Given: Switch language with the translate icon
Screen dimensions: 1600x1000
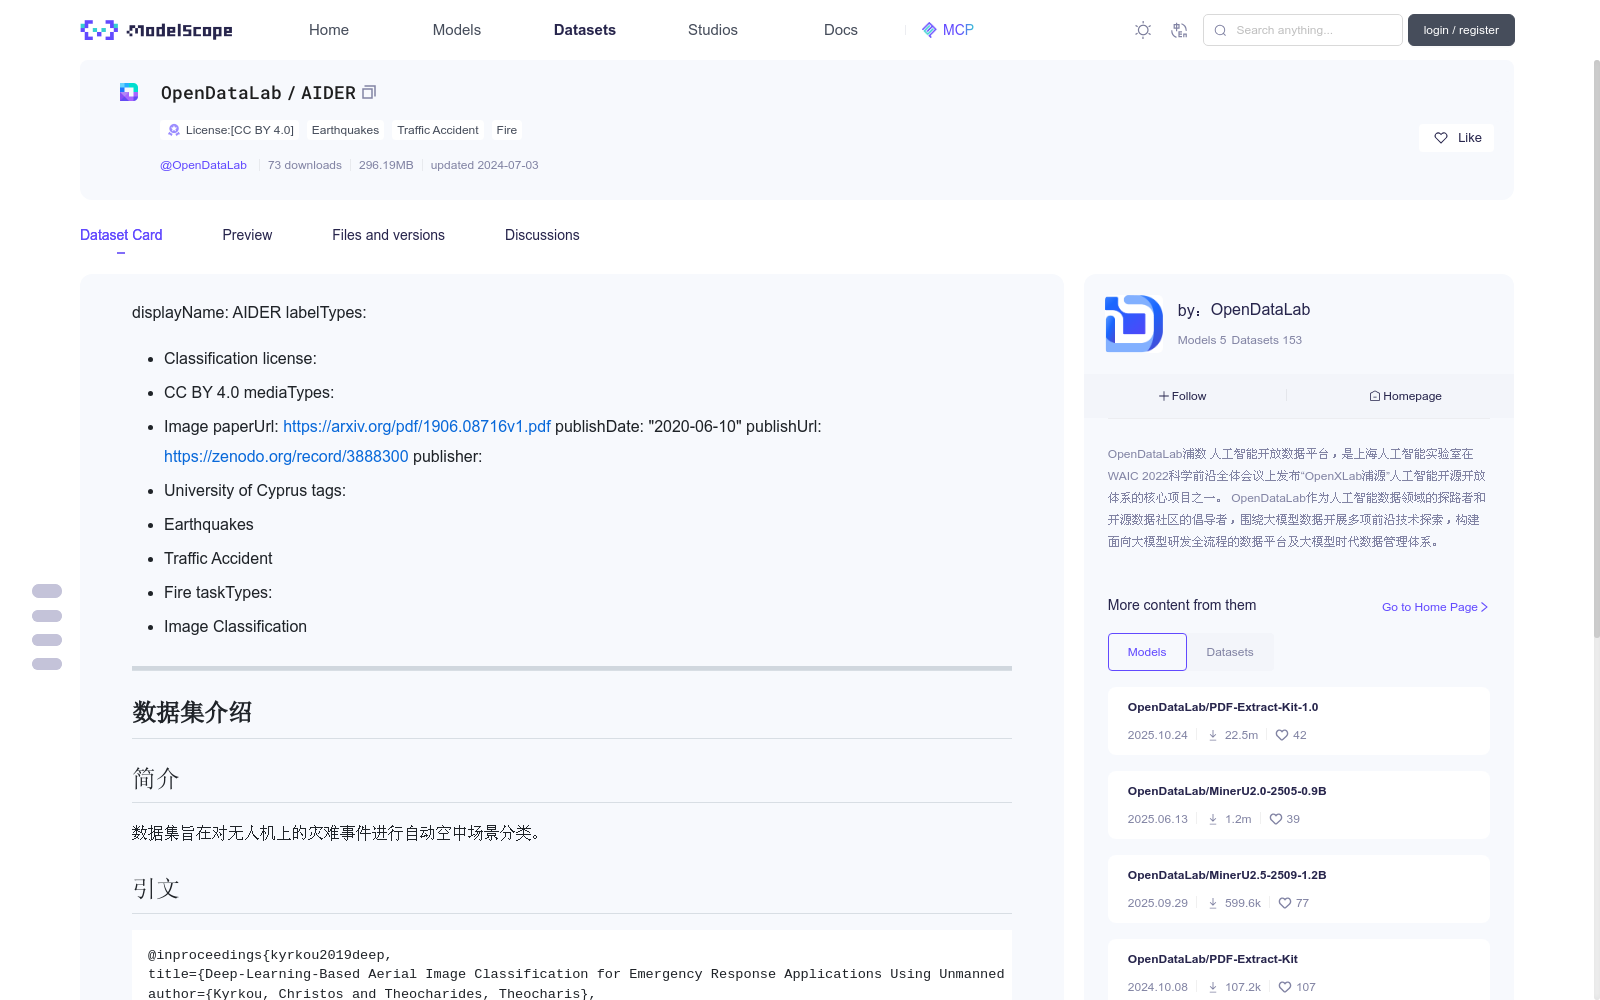Looking at the screenshot, I should click(1179, 30).
